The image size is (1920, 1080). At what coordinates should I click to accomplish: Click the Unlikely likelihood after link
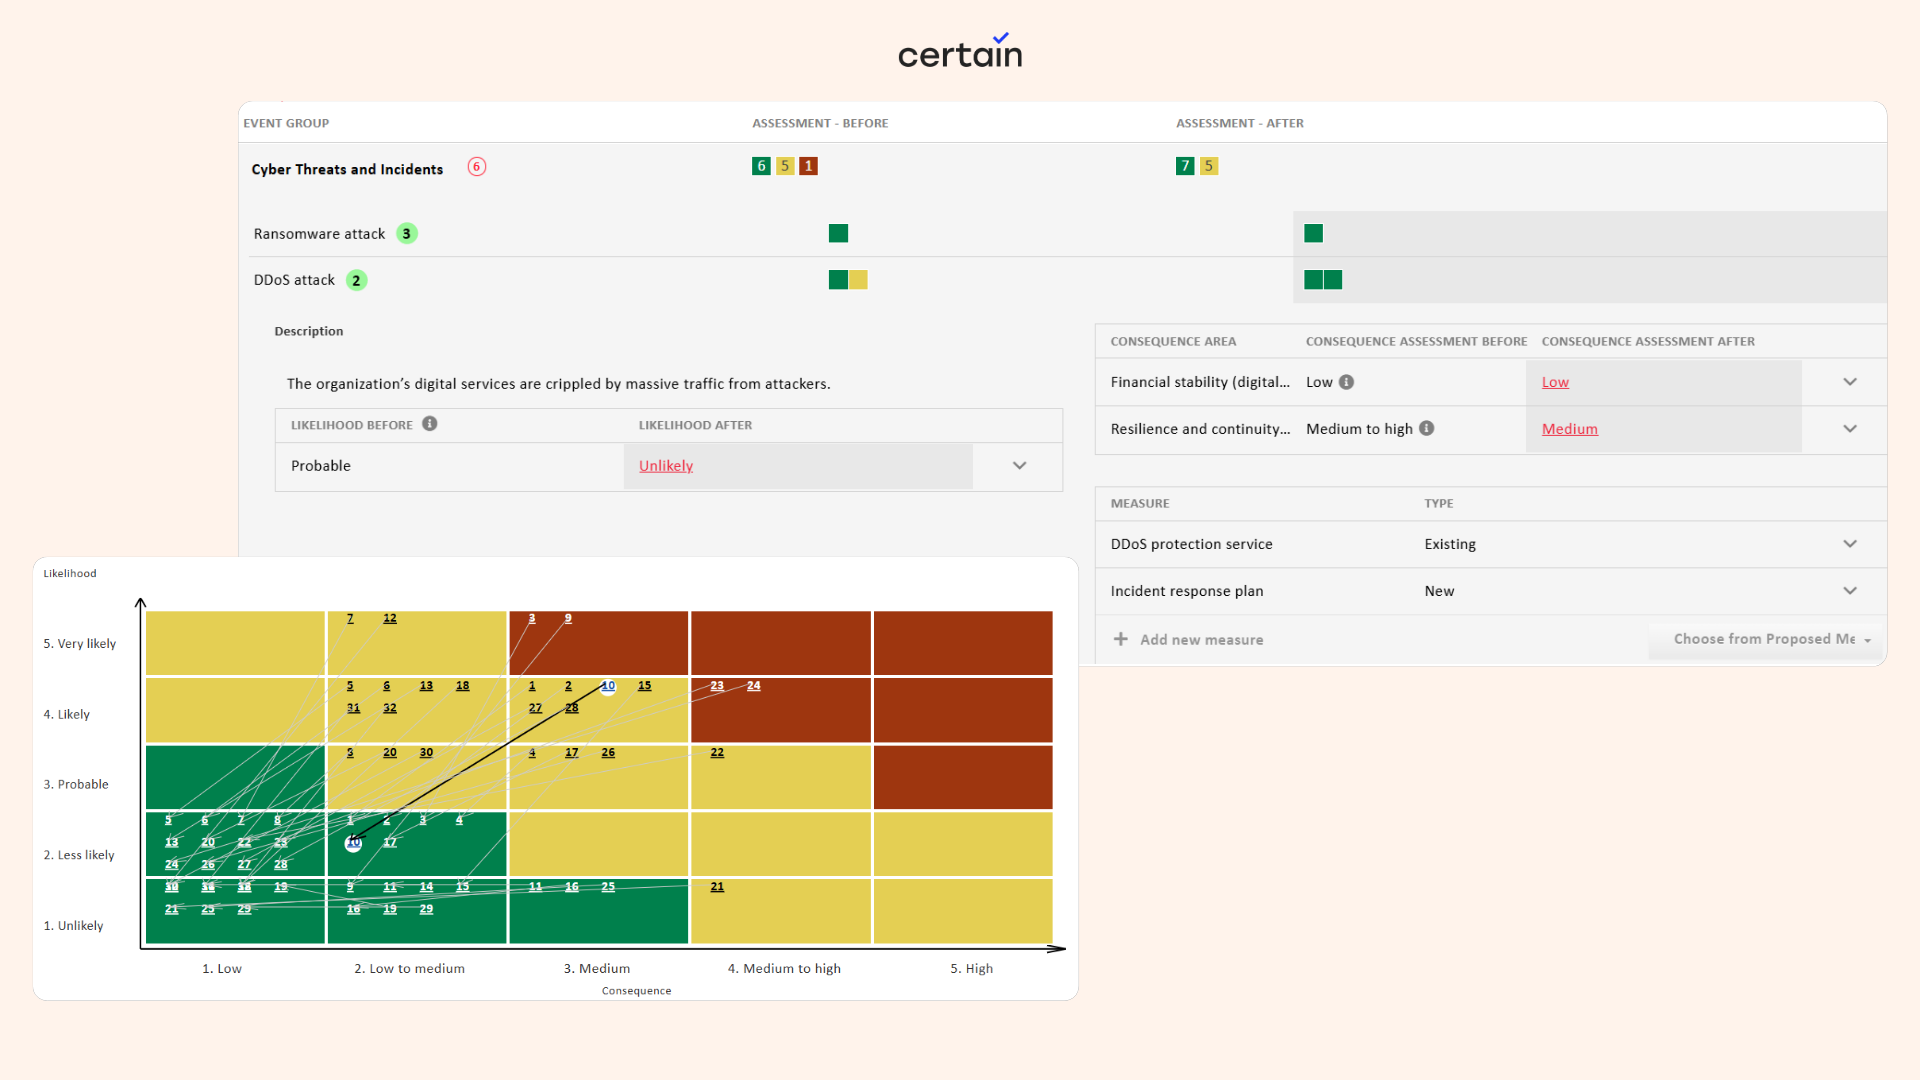[x=665, y=466]
